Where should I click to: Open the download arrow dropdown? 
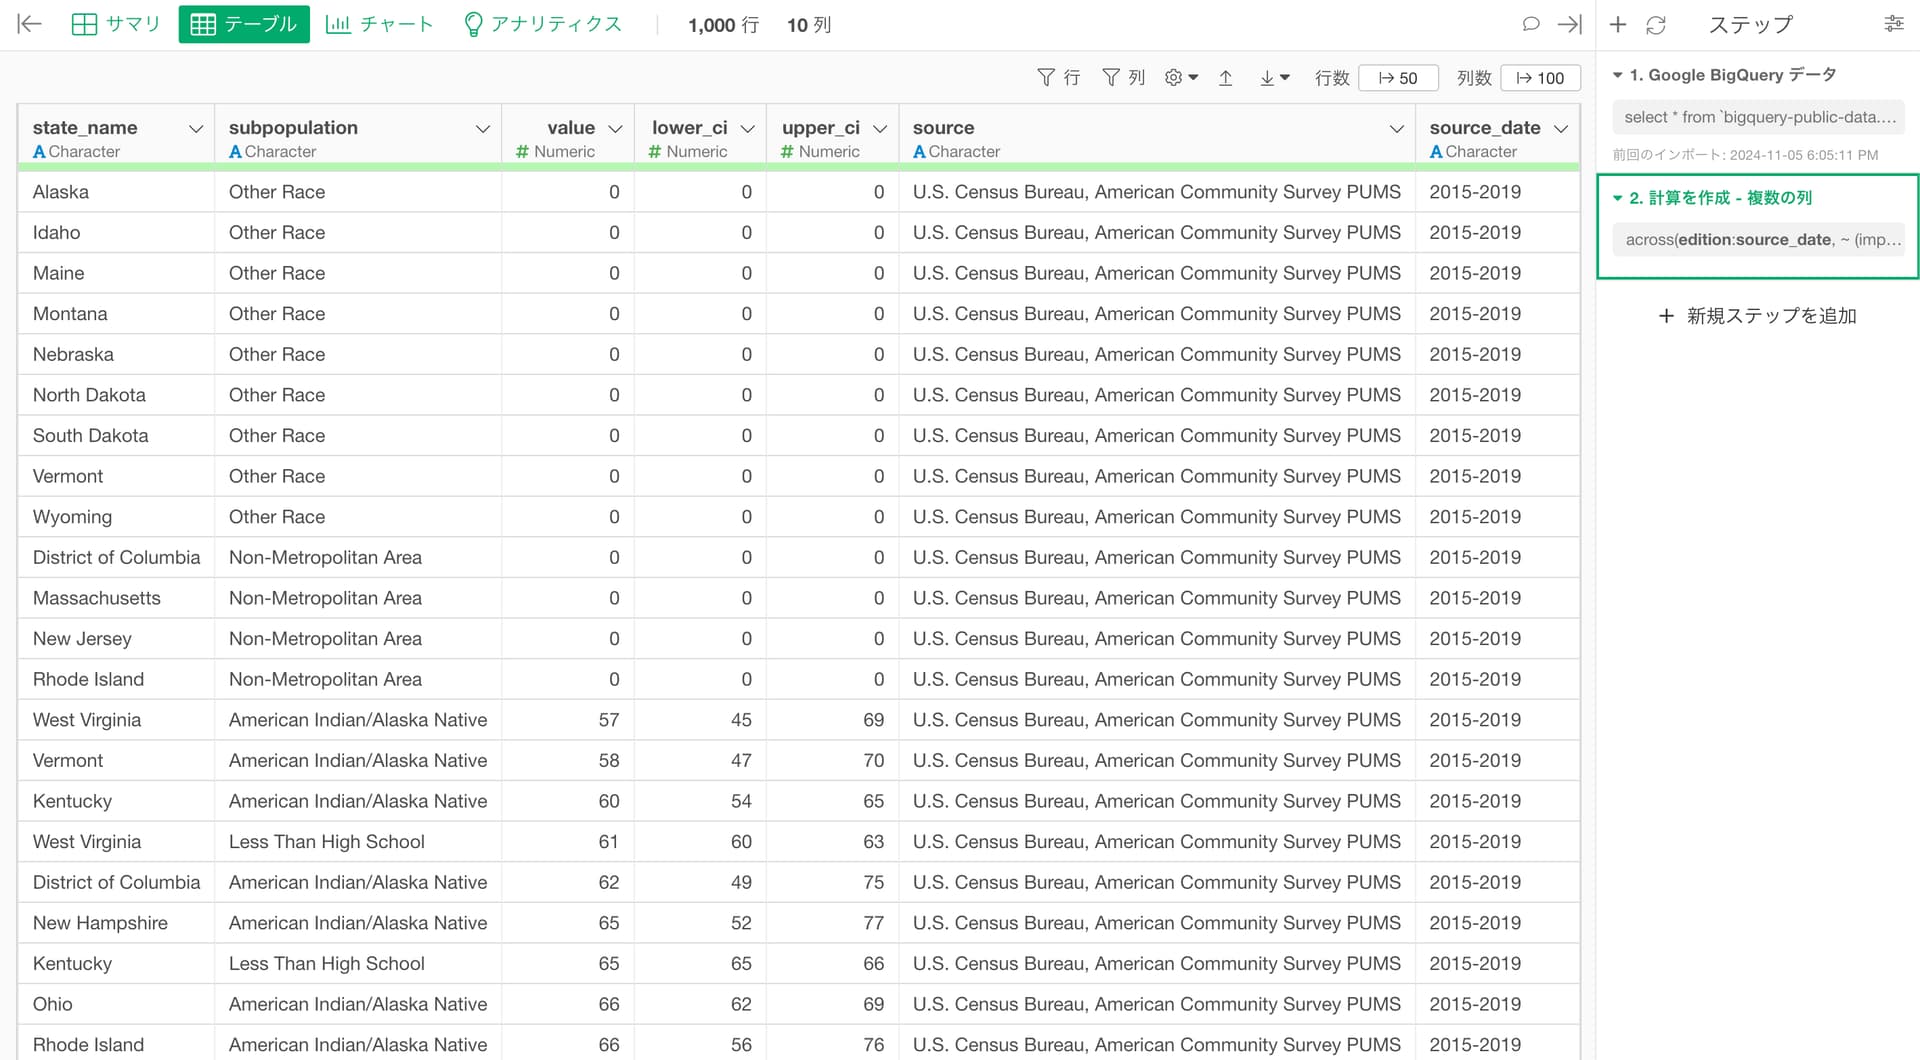1274,78
